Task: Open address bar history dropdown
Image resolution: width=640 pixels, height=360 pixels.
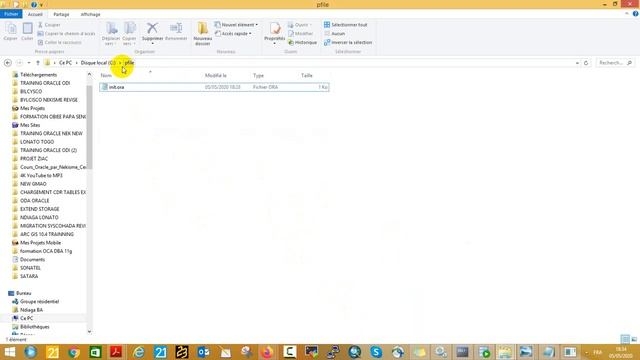Action: (577, 63)
